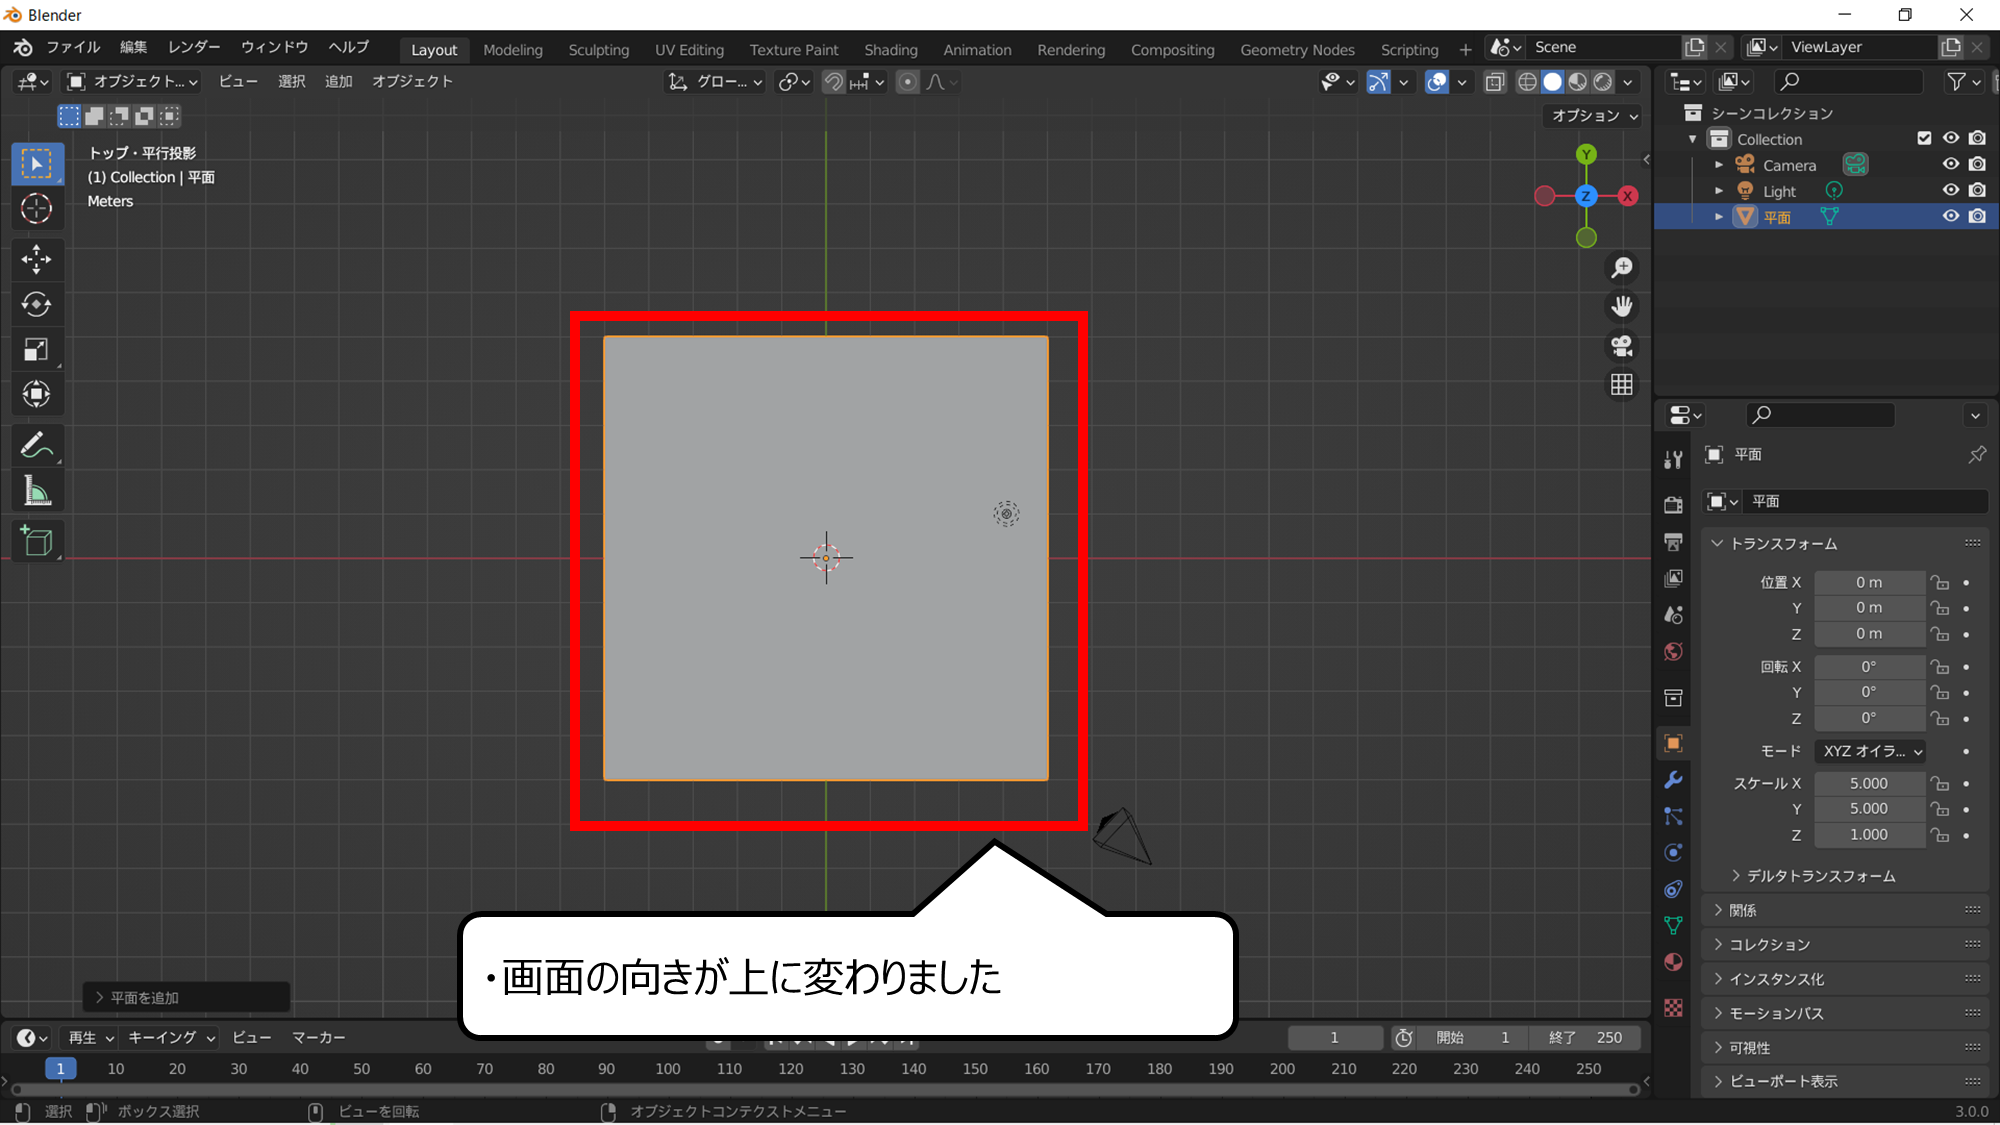The image size is (2000, 1125).
Task: Click the viewport zoom magnifier icon
Action: pos(1622,268)
